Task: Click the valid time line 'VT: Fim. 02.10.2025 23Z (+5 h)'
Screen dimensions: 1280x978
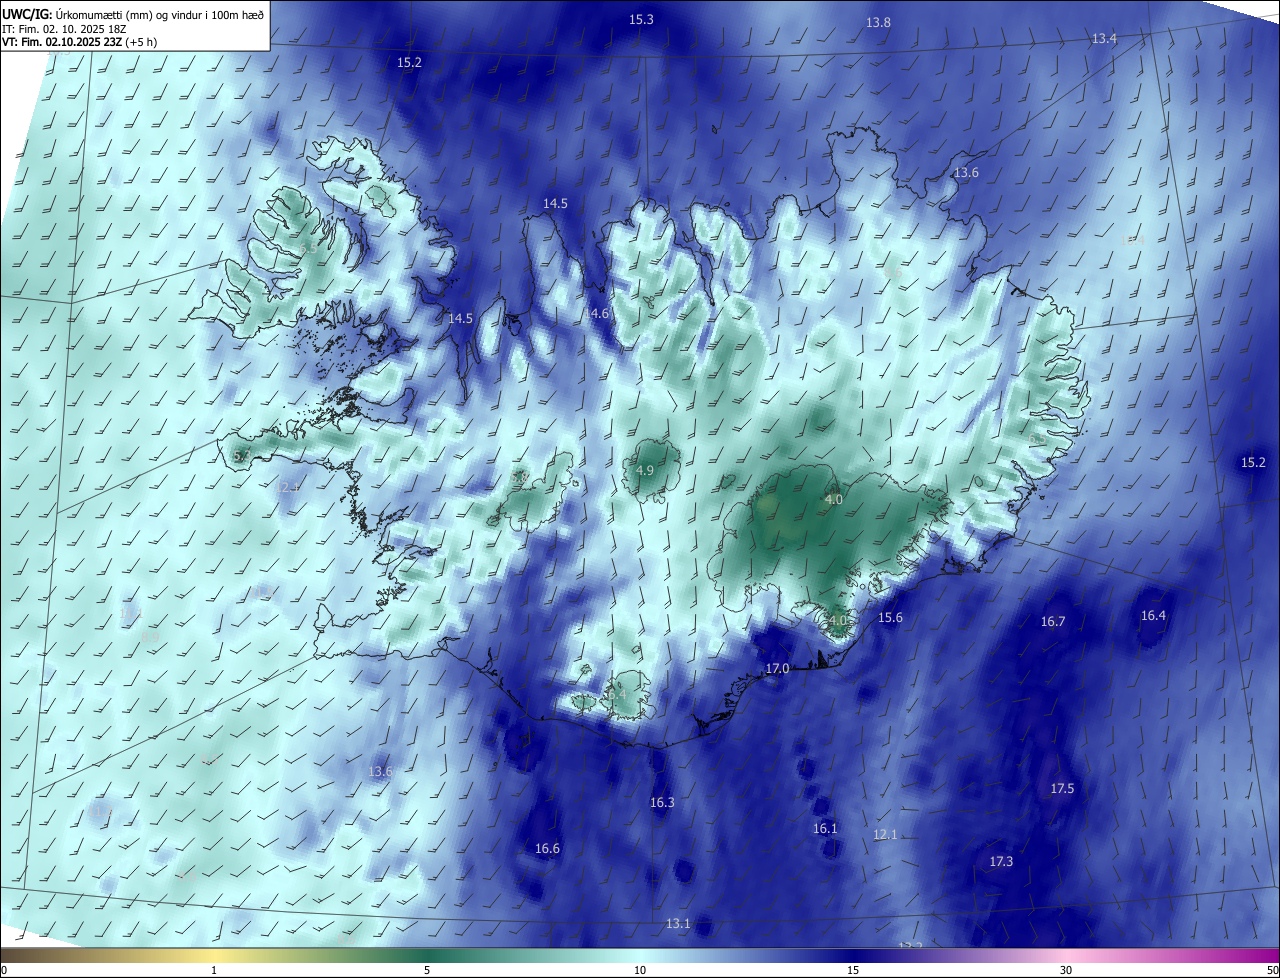Action: (80, 42)
